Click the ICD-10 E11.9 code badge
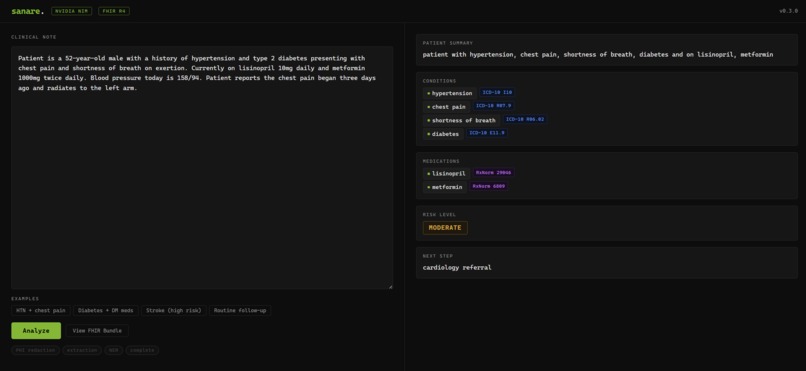The height and width of the screenshot is (371, 806). [x=487, y=133]
